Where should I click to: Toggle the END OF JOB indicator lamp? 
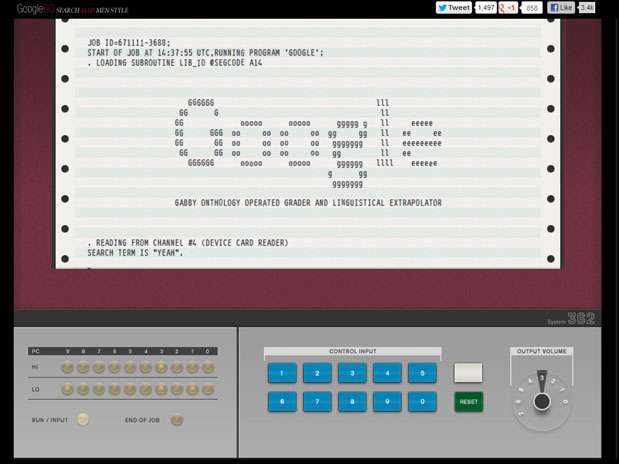click(x=177, y=420)
